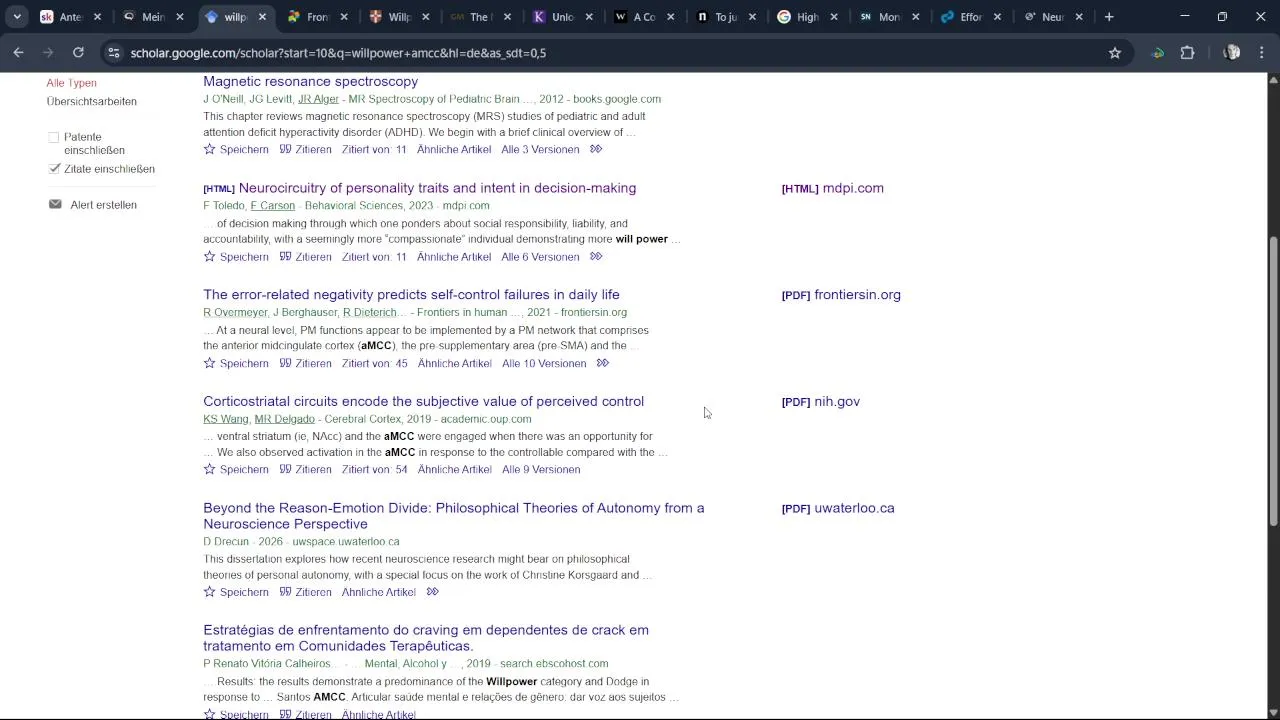This screenshot has width=1280, height=720.
Task: Bookmark this page with the star icon
Action: point(1115,53)
